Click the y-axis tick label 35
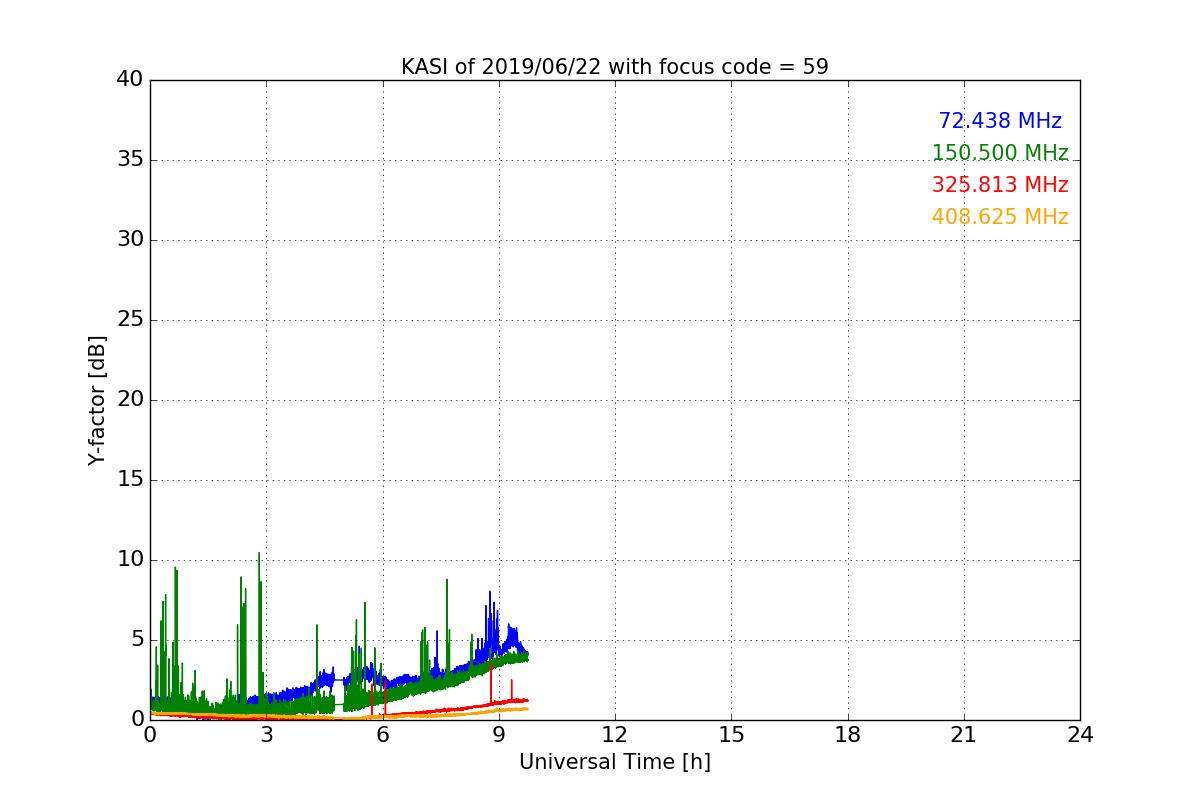 (x=130, y=160)
